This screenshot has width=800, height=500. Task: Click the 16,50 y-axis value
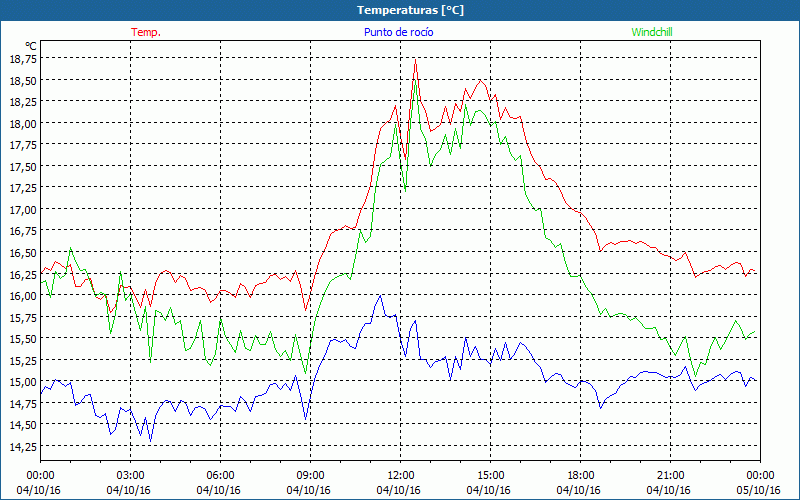tap(23, 253)
